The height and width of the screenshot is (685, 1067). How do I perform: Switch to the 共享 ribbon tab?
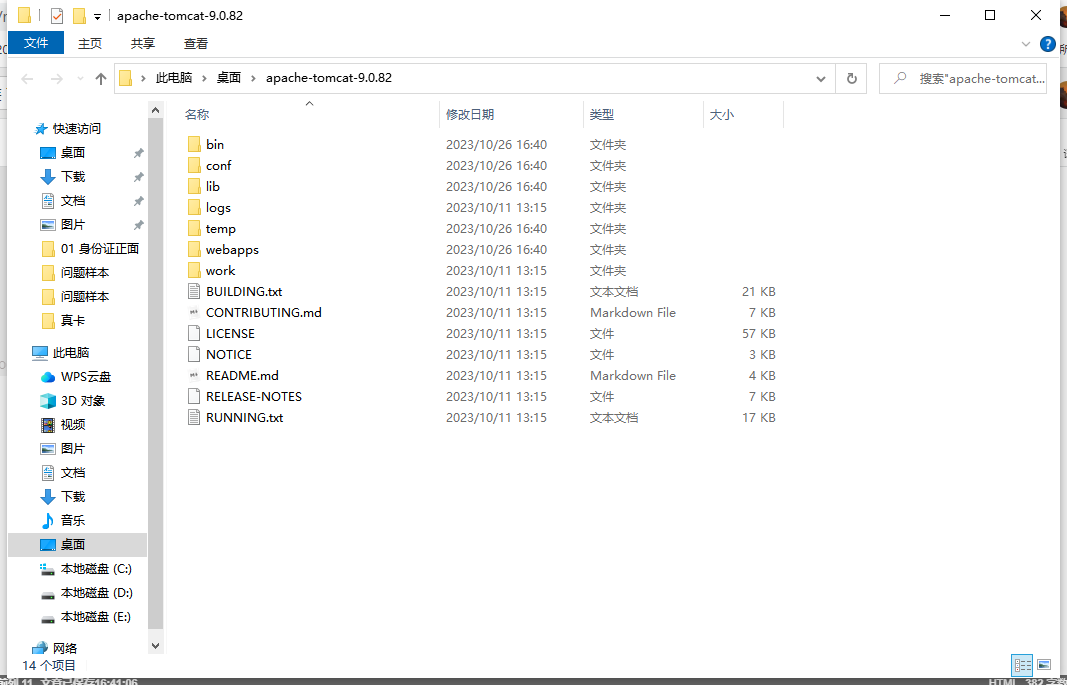pos(143,44)
